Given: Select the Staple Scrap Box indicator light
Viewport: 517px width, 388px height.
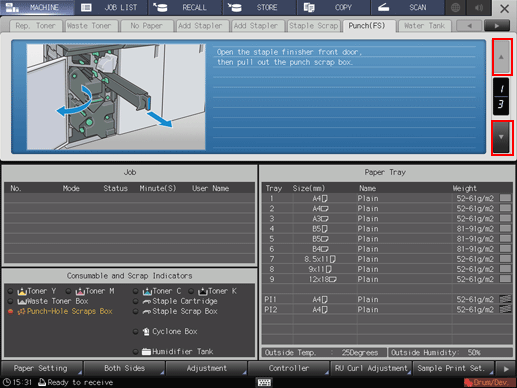Looking at the screenshot, I should point(135,311).
